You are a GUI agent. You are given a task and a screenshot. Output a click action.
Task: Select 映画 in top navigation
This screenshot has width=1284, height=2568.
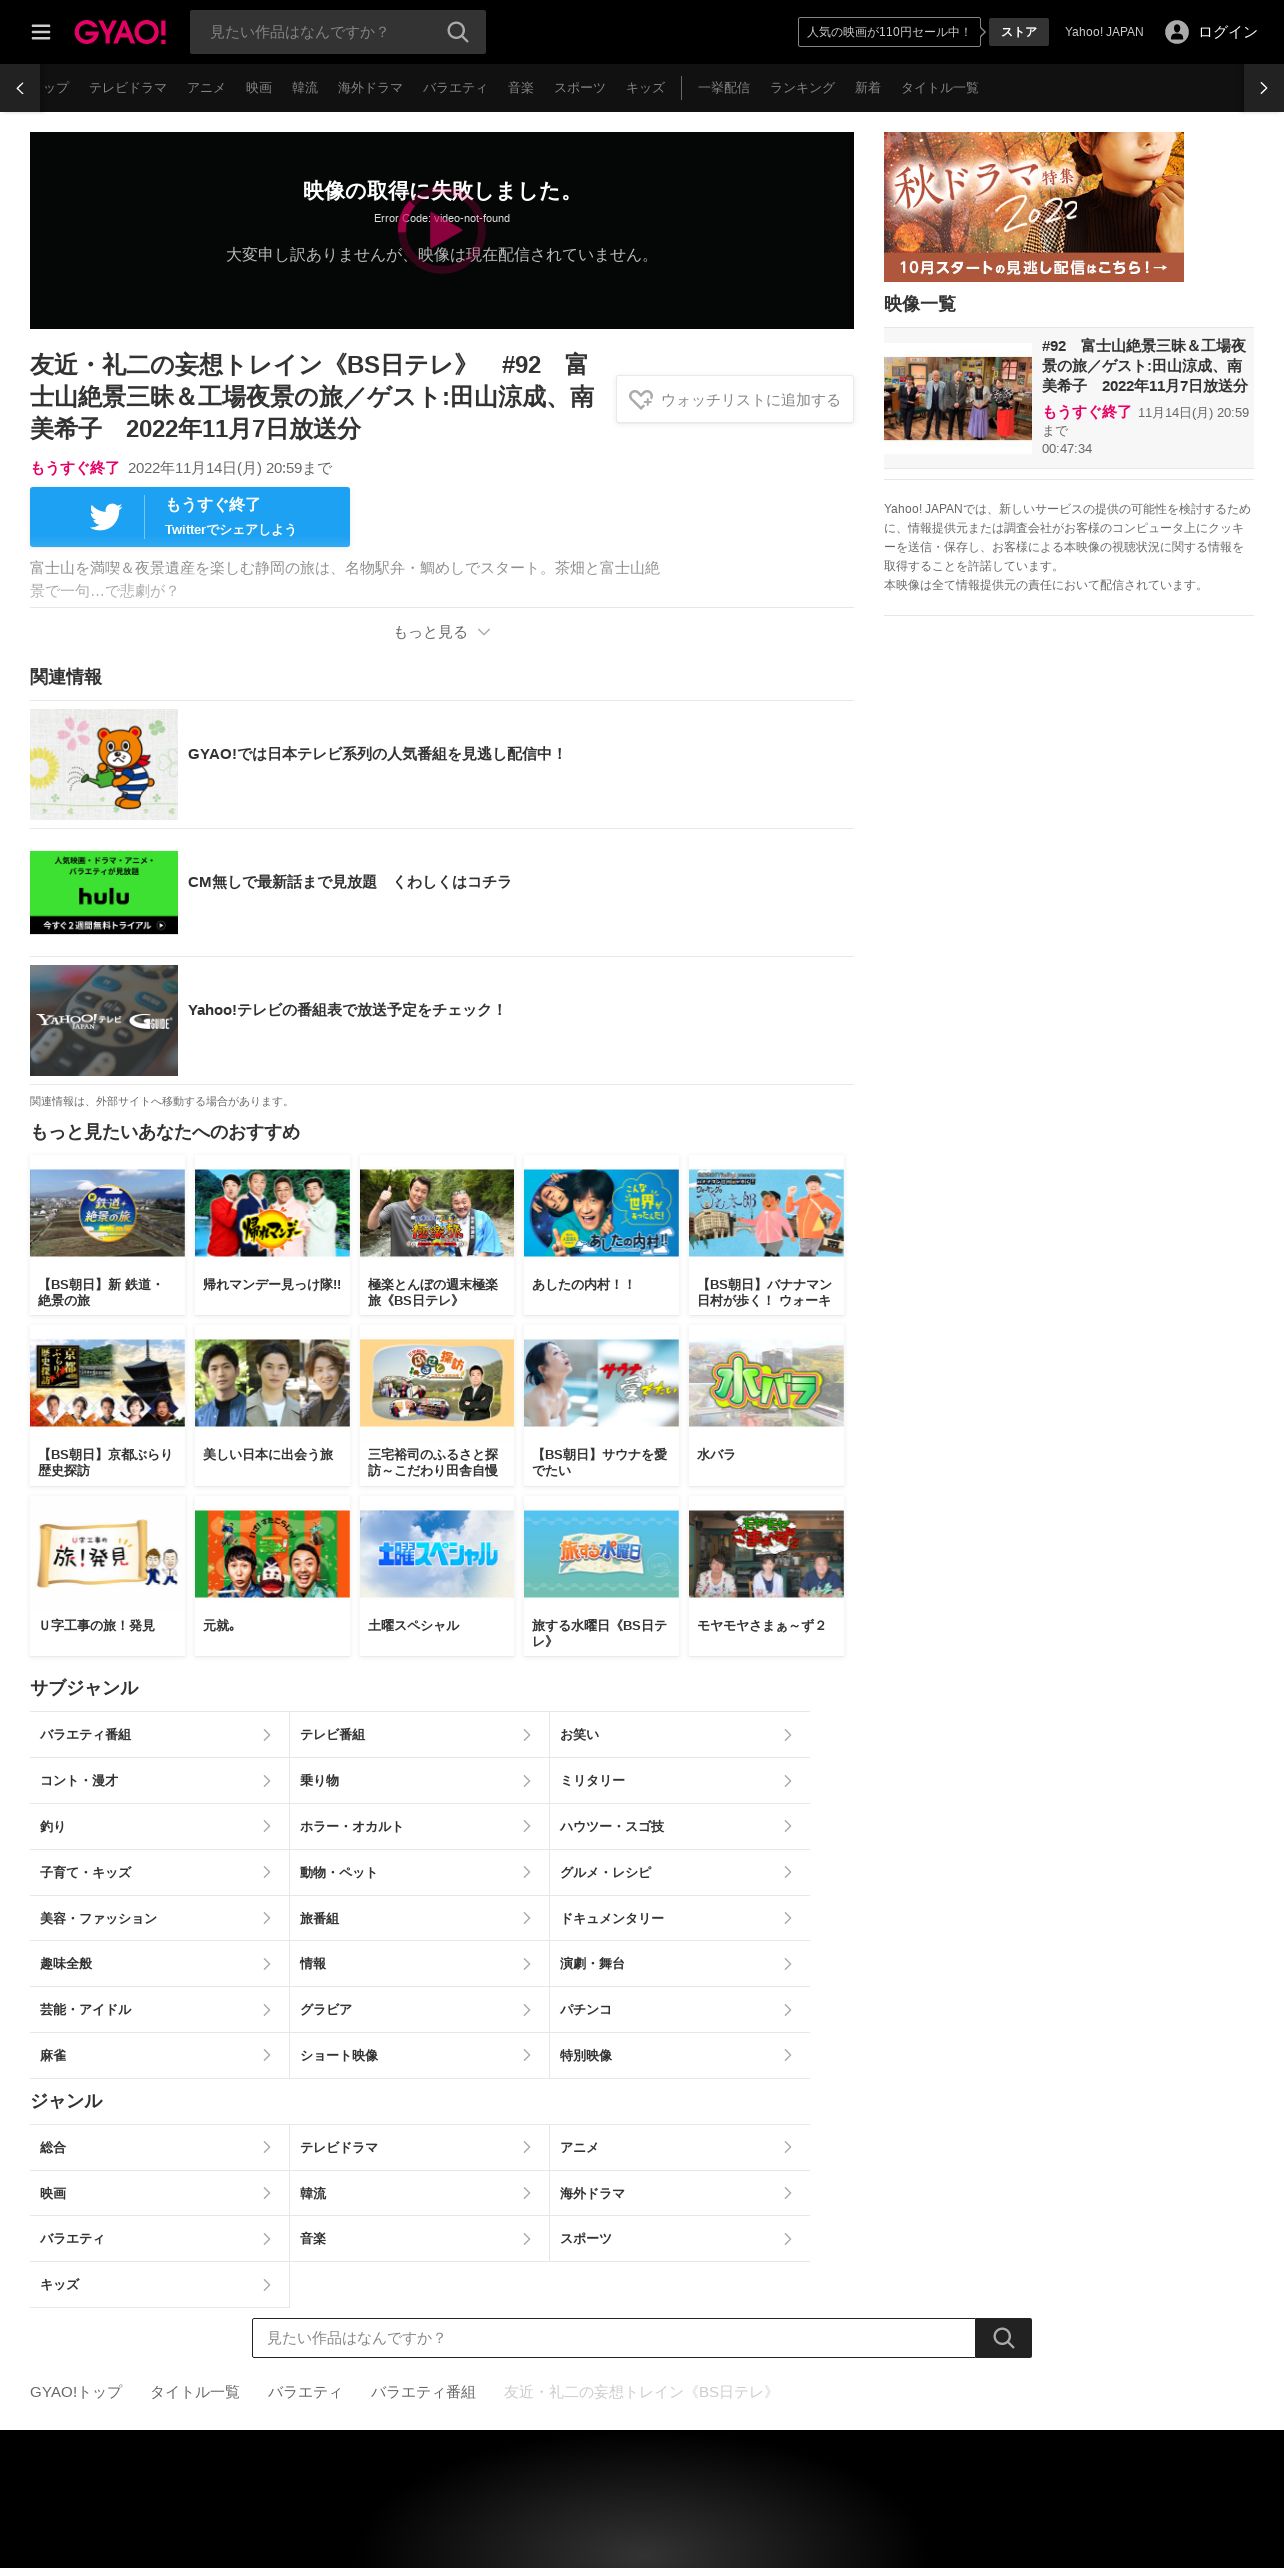pyautogui.click(x=259, y=88)
